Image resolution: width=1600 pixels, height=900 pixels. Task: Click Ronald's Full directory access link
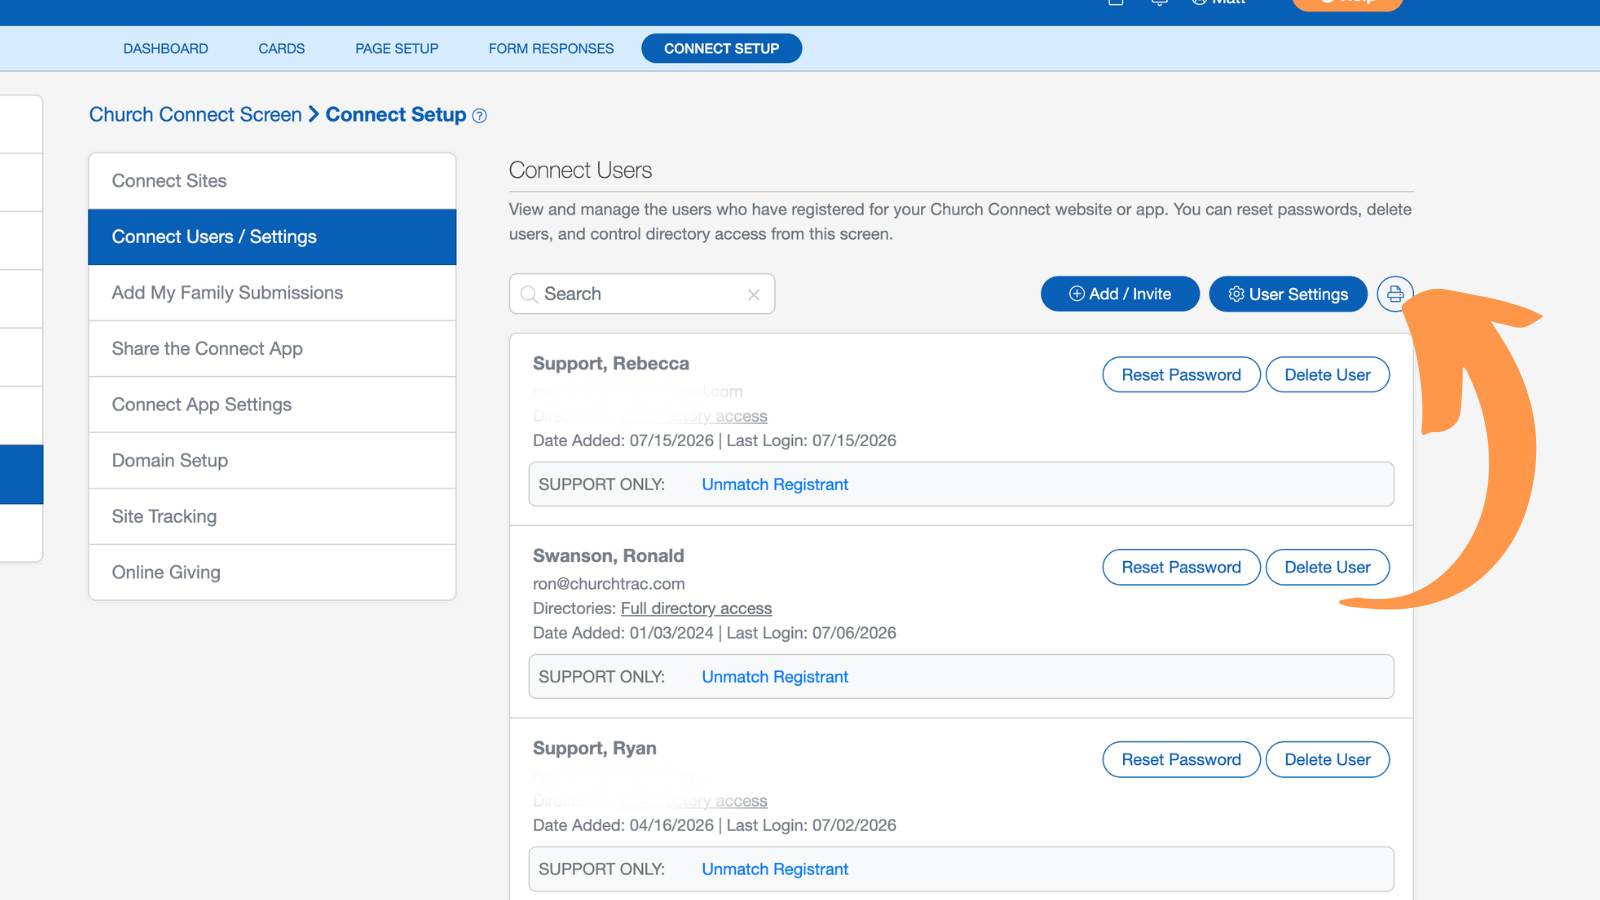coord(696,608)
